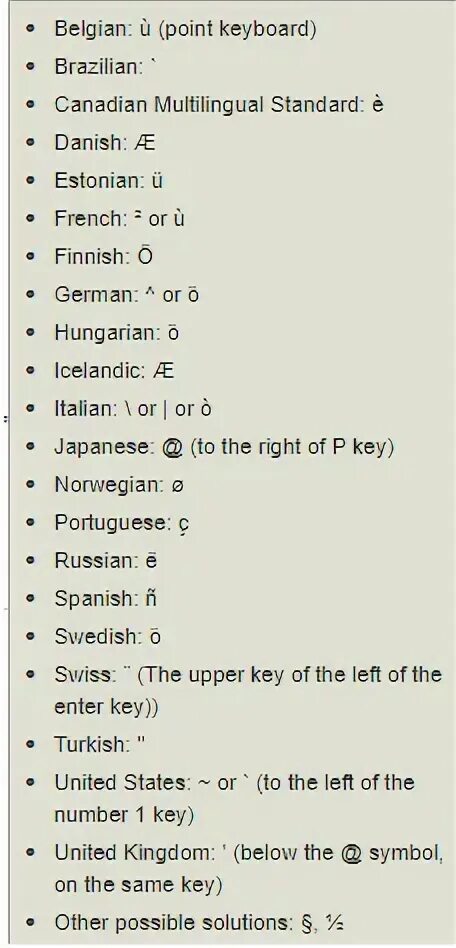Click the Hungarian list item

tap(117, 333)
